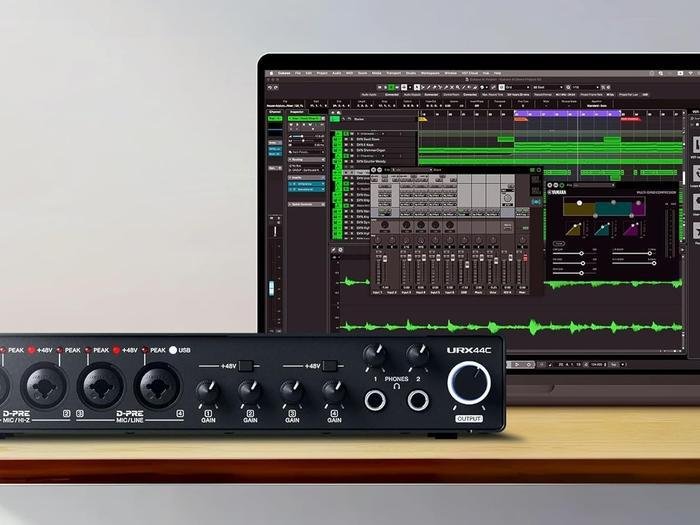Click the Undo arrow in Cubase toolbar
The height and width of the screenshot is (525, 700).
(270, 88)
